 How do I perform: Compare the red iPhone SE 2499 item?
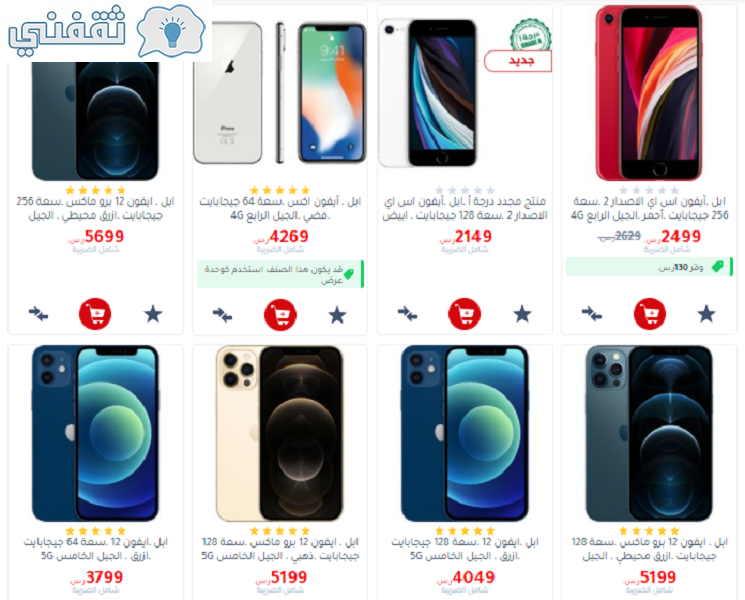click(x=592, y=314)
